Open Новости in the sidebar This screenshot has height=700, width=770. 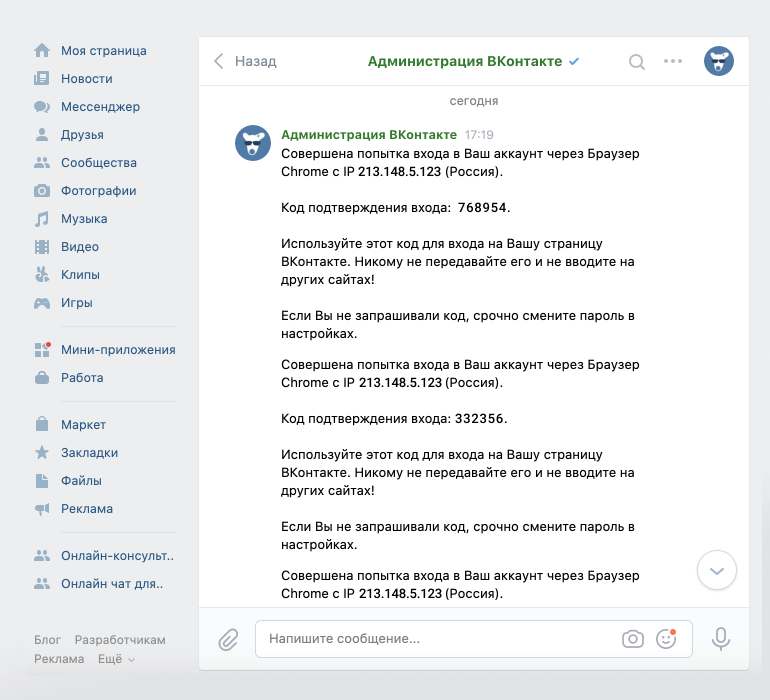click(86, 79)
